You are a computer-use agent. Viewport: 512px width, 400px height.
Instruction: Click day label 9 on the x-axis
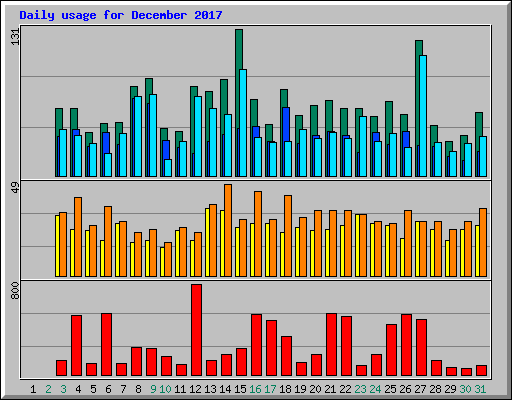click(153, 389)
